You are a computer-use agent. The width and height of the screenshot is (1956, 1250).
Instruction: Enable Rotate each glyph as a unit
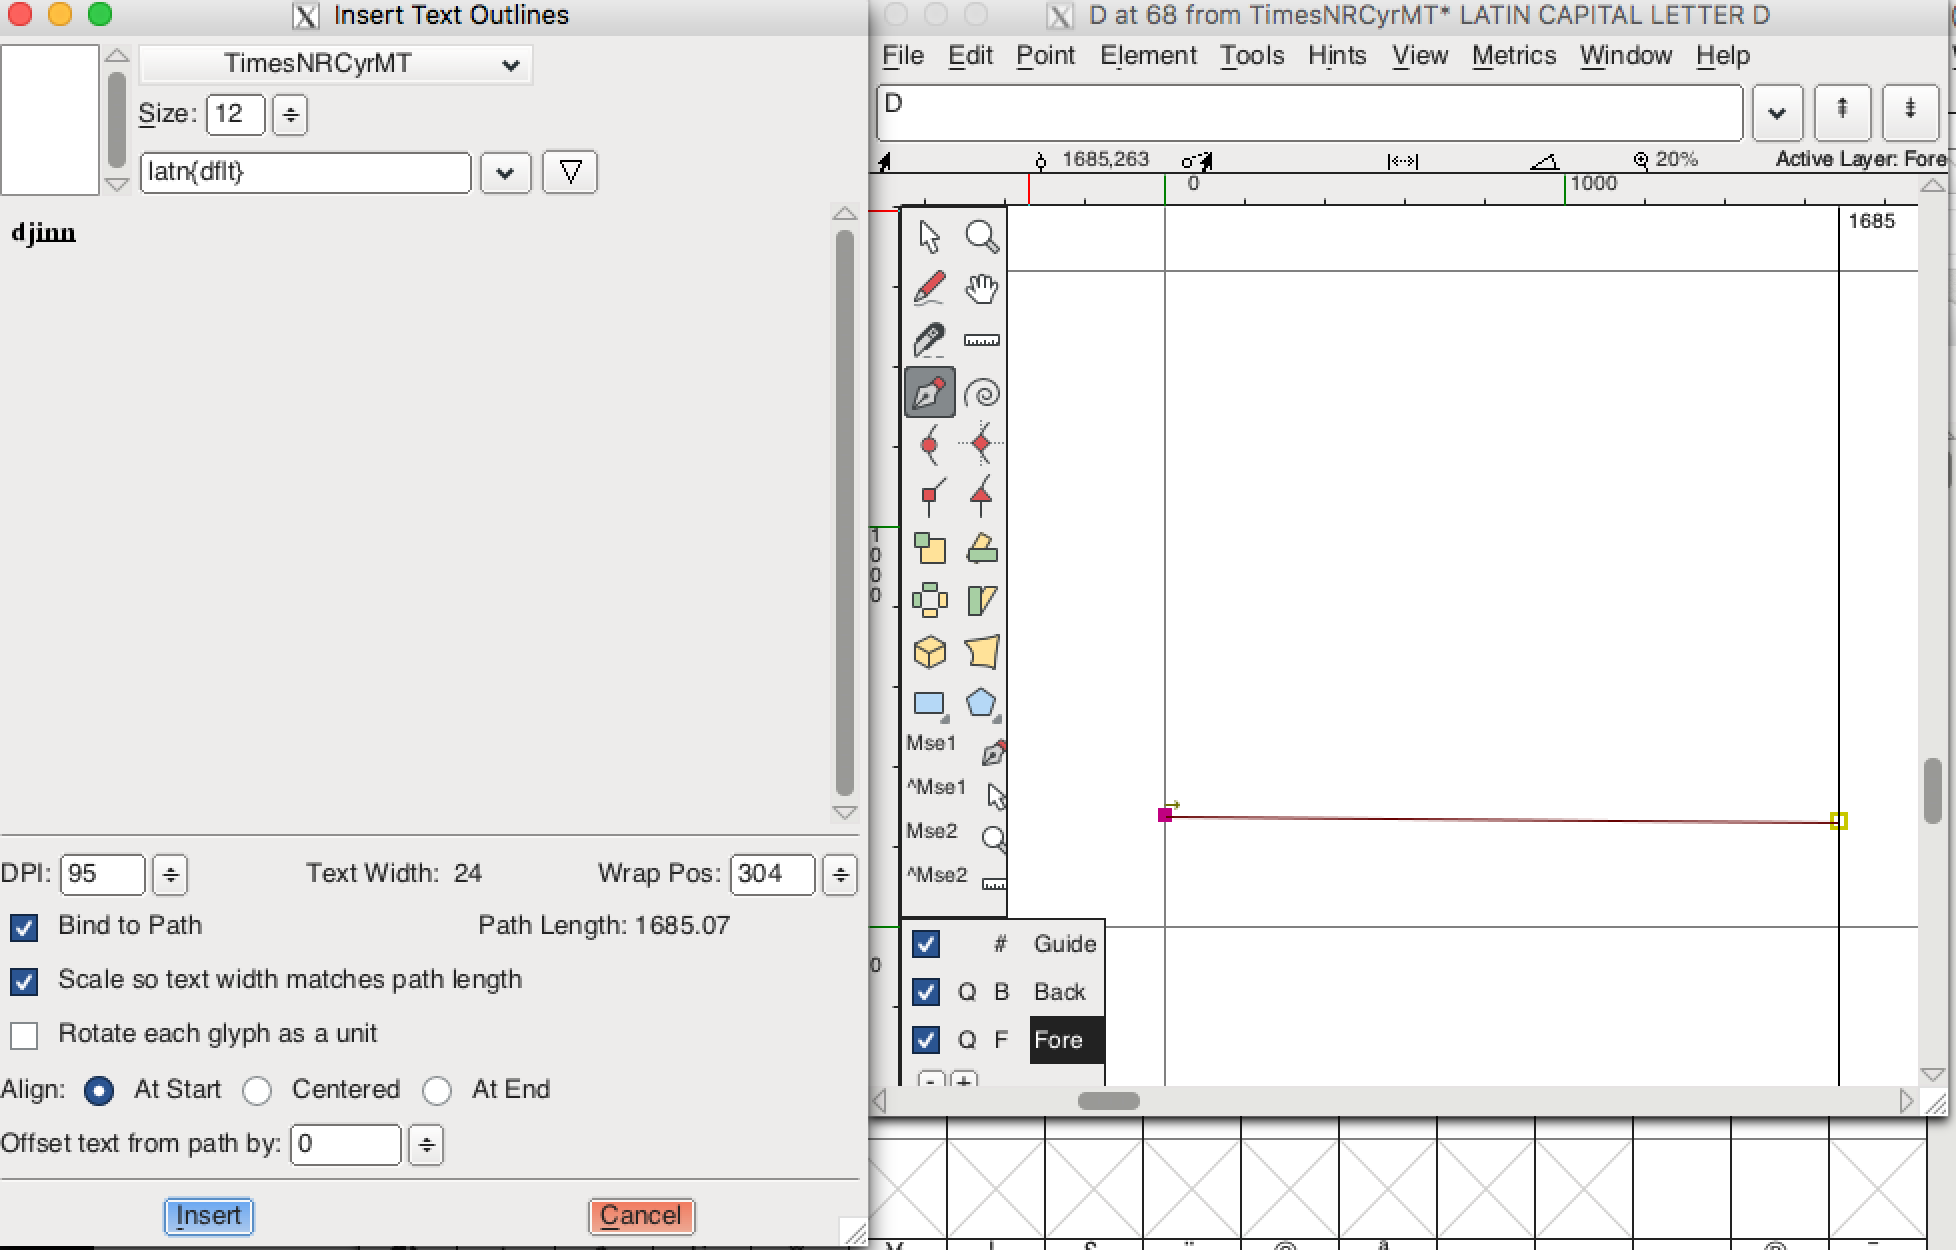24,1035
